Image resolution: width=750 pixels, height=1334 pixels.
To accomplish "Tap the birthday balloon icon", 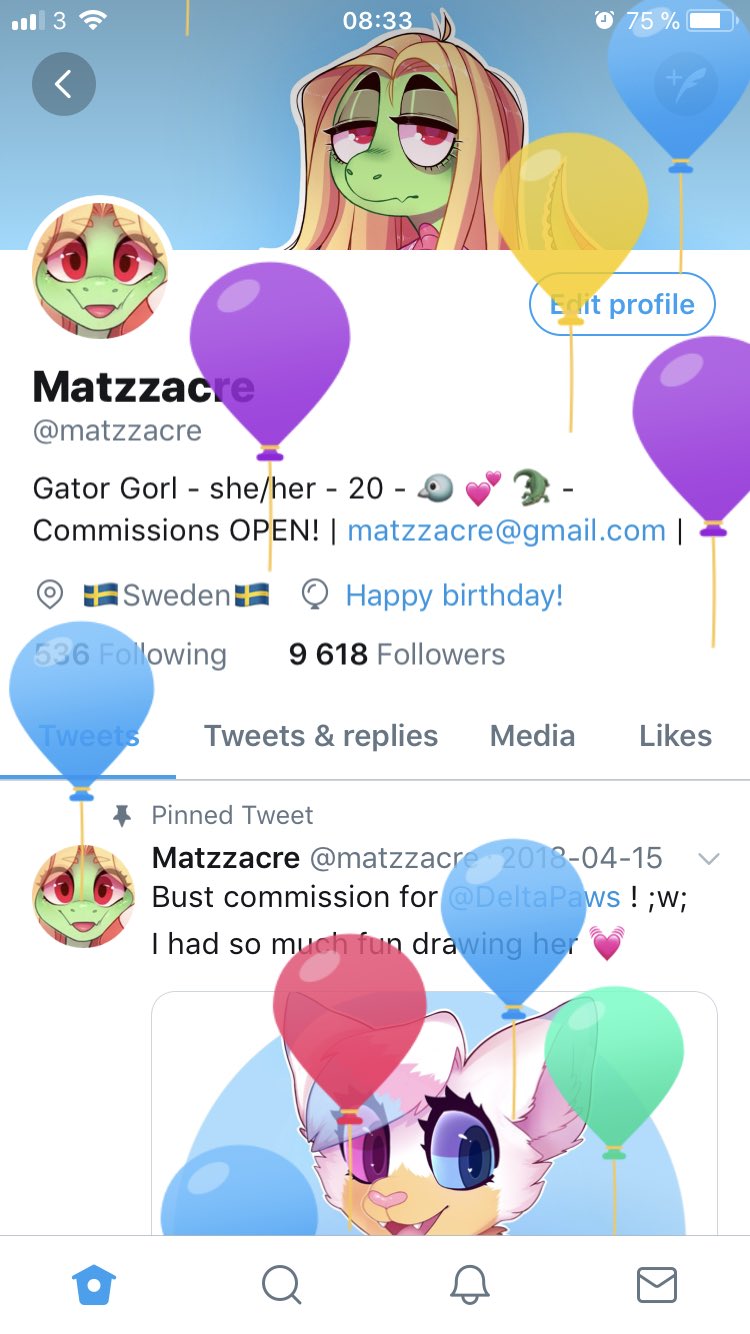I will pos(315,595).
